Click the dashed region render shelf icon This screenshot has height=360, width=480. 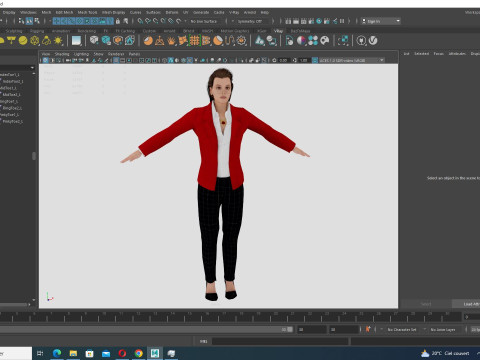tap(343, 41)
